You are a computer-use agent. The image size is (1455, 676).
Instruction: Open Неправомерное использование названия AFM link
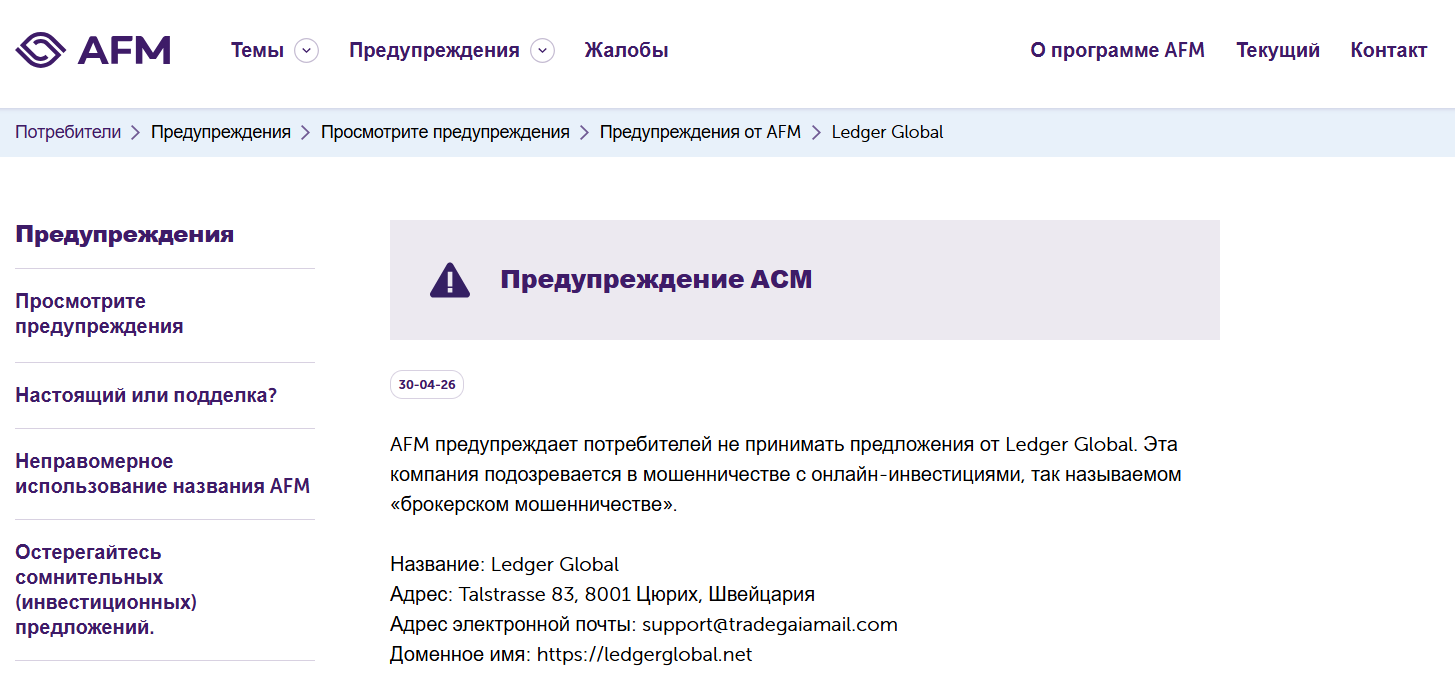pos(162,474)
